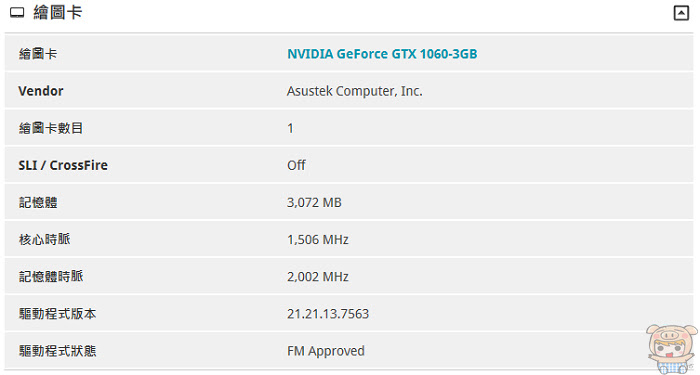
Task: Click the FM Approved driver status
Action: pyautogui.click(x=326, y=351)
